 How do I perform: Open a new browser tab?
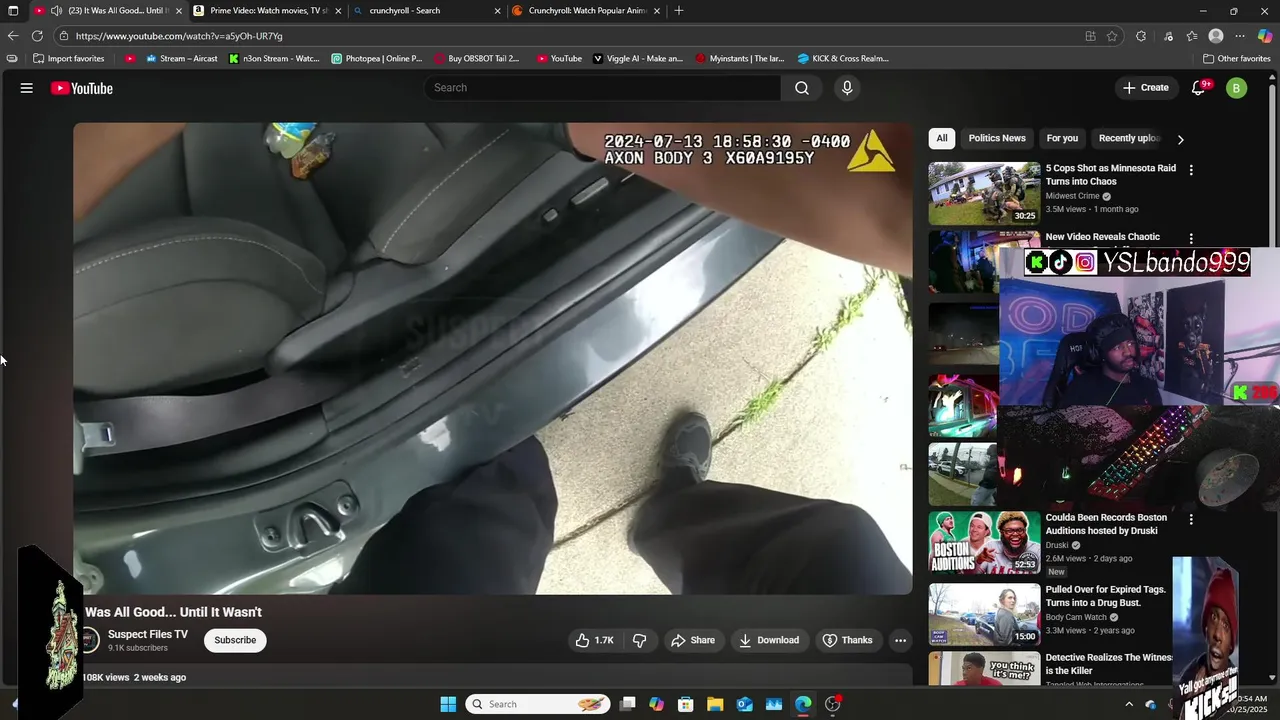pos(679,11)
